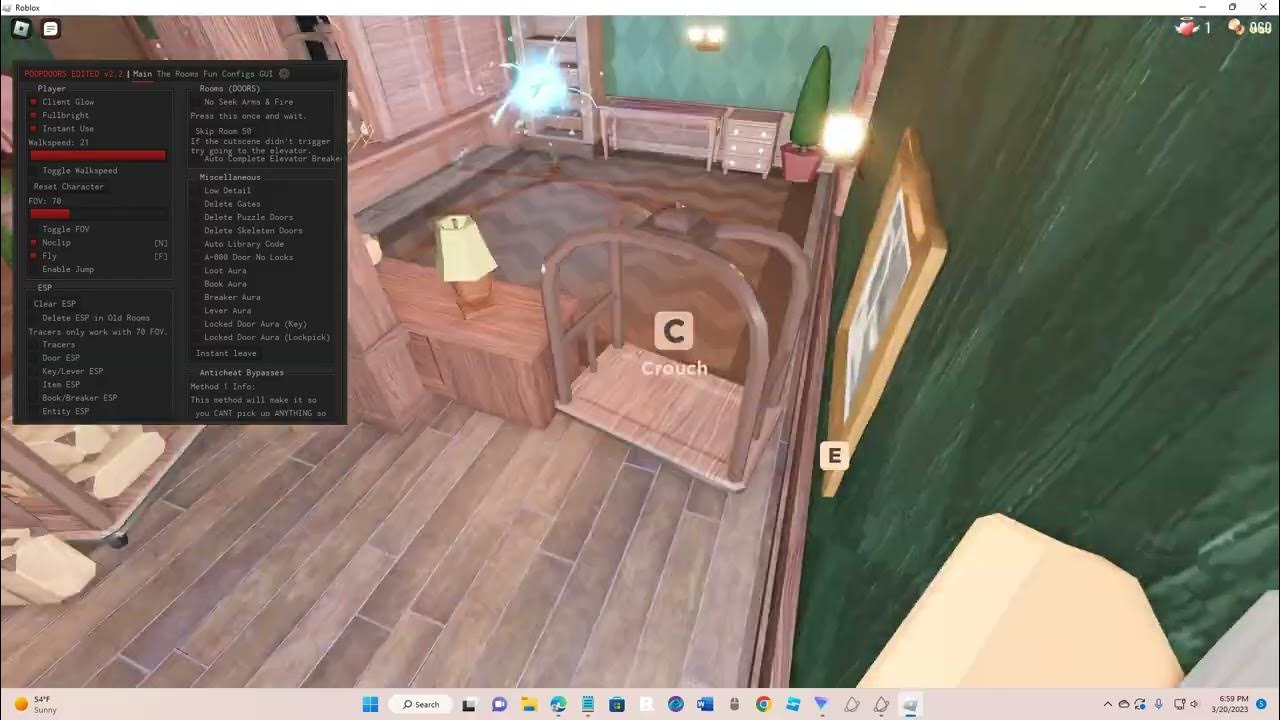Open the purple Chat taskbar icon
Viewport: 1280px width, 720px height.
[x=498, y=704]
